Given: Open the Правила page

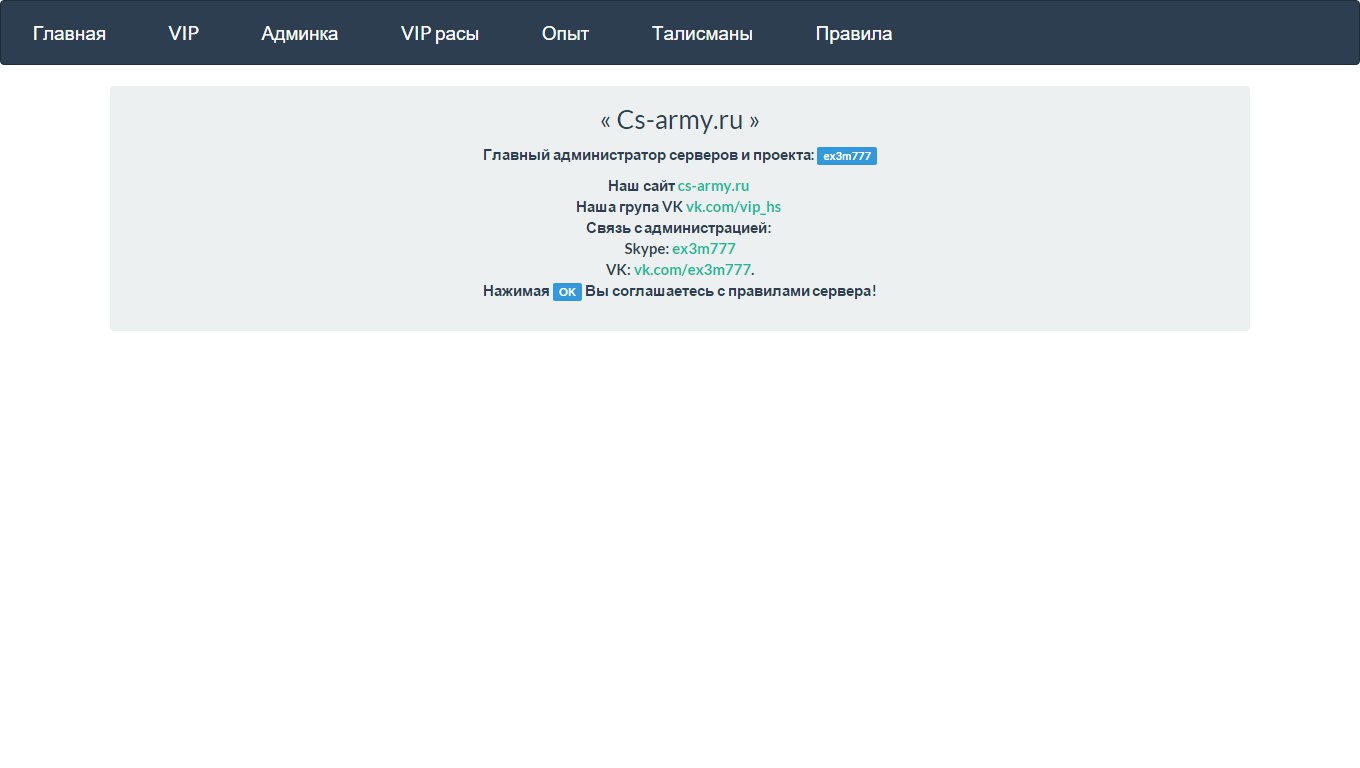Looking at the screenshot, I should click(854, 33).
